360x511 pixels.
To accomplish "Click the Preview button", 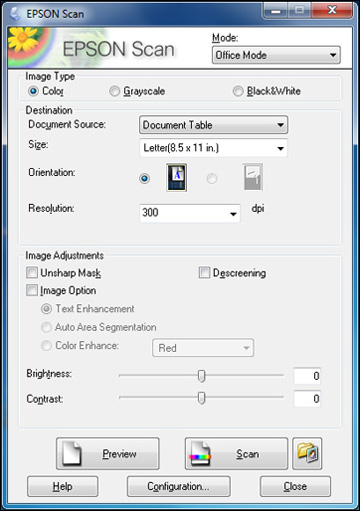I will pyautogui.click(x=108, y=454).
